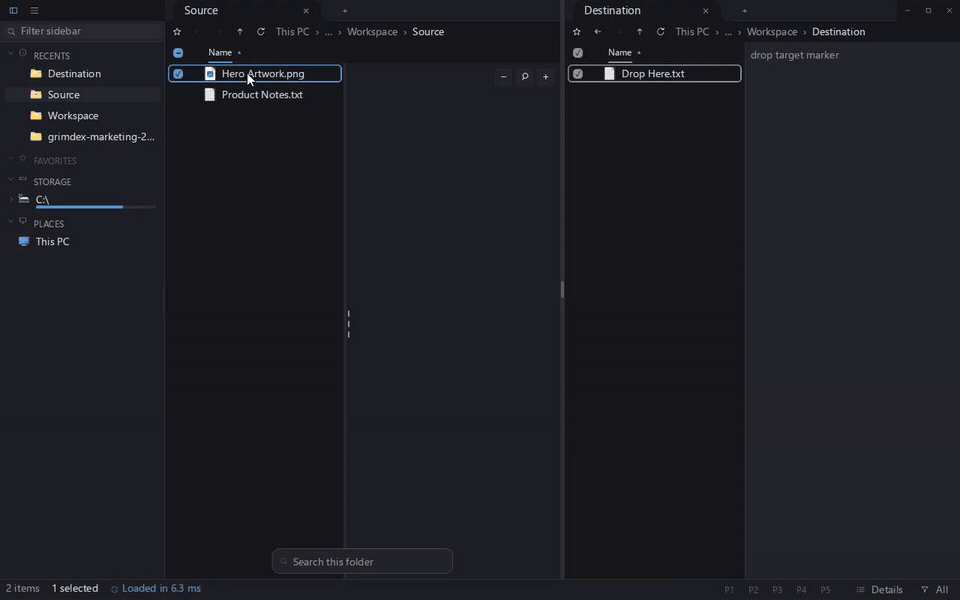Click This PC in Source breadcrumb
Viewport: 960px width, 600px height.
click(292, 32)
